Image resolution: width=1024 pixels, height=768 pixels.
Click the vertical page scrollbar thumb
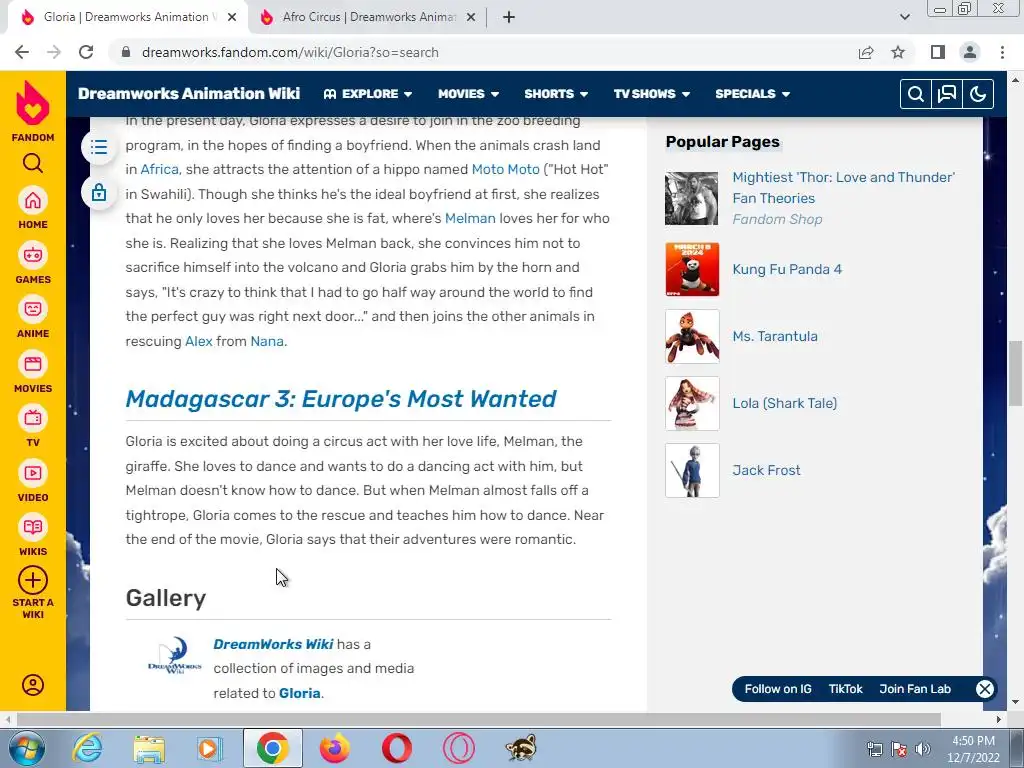[1016, 373]
